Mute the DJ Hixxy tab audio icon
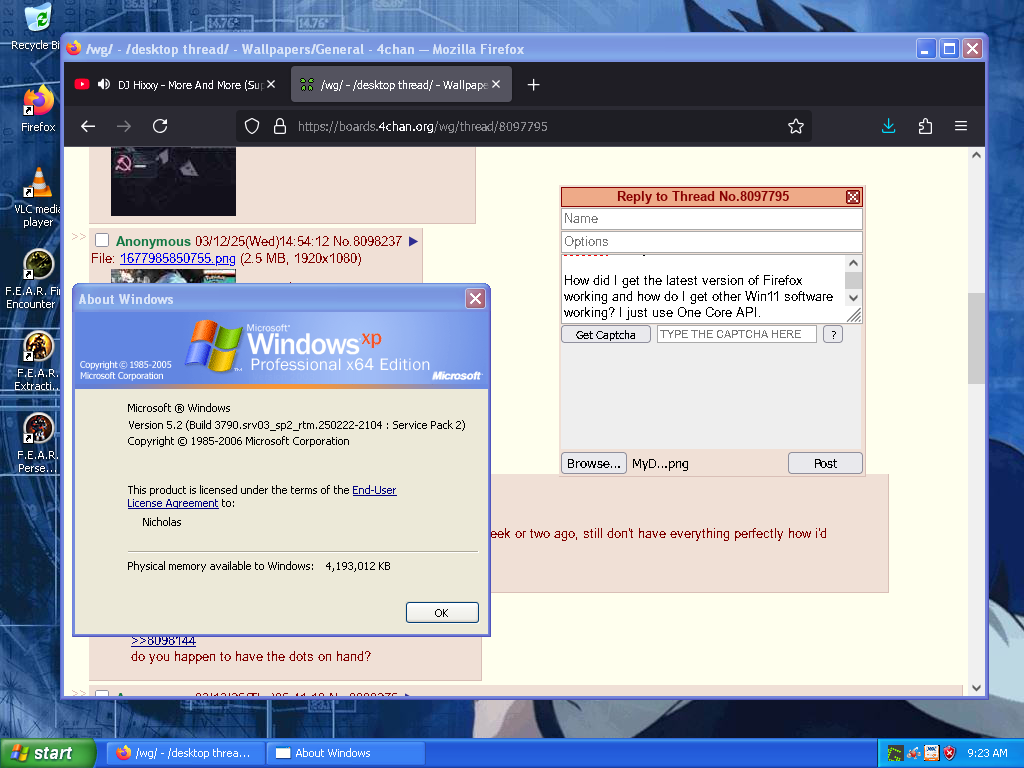 point(104,84)
